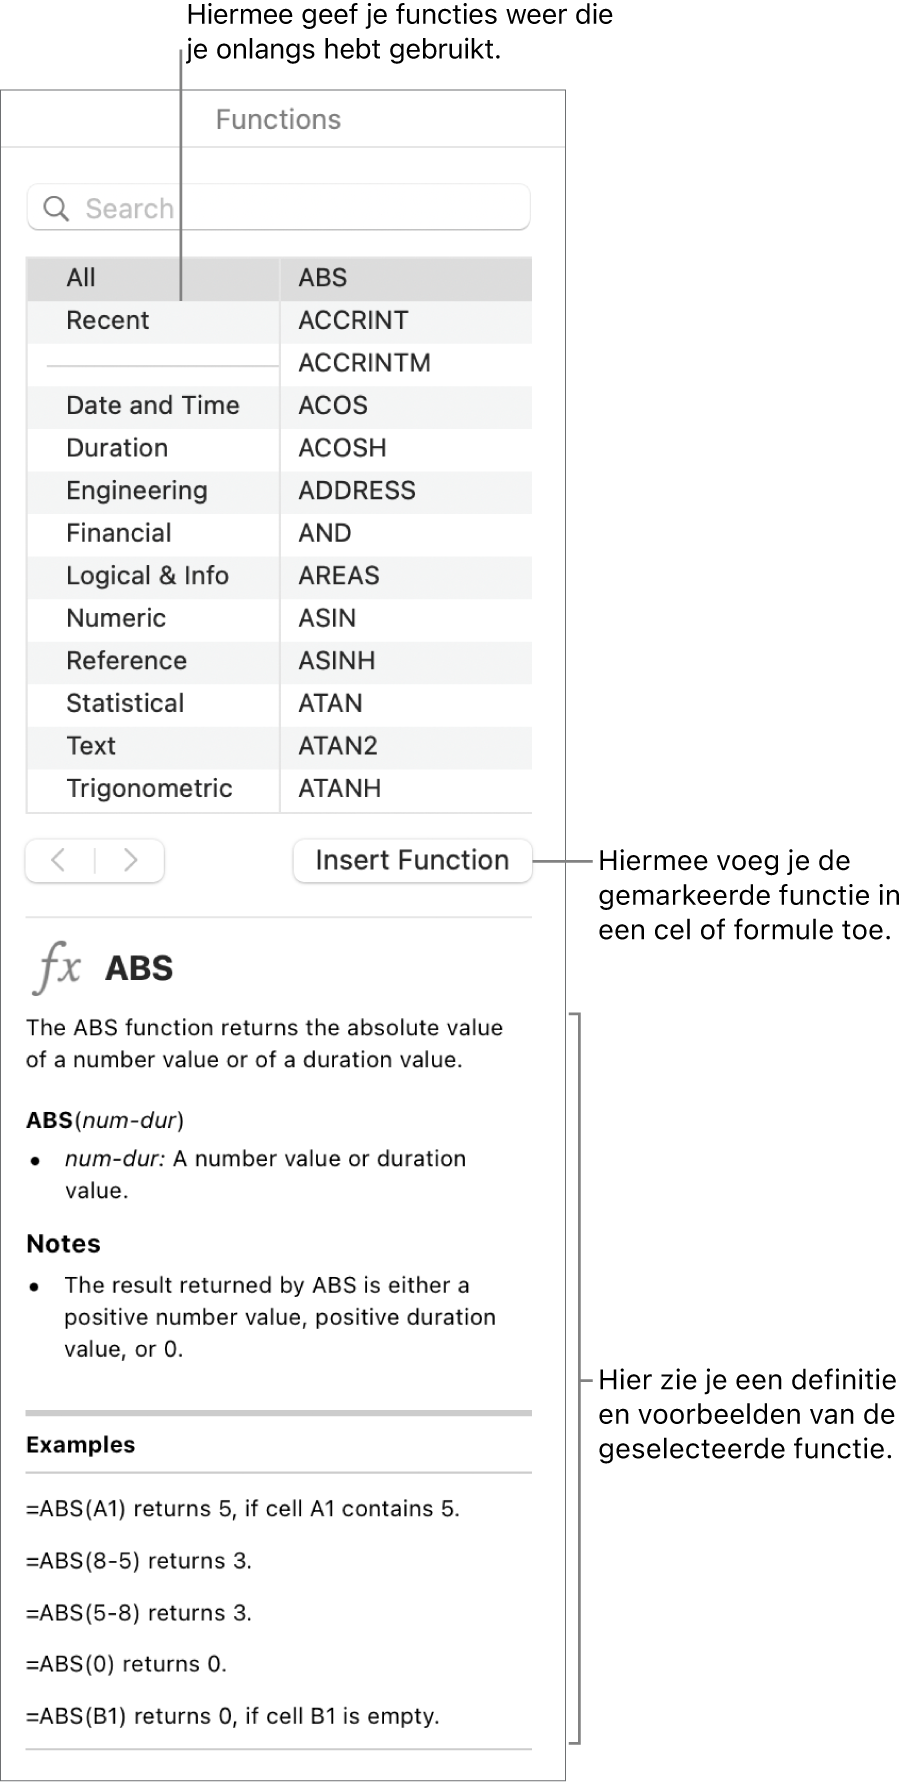
Task: Click the fx function icon
Action: [58, 968]
